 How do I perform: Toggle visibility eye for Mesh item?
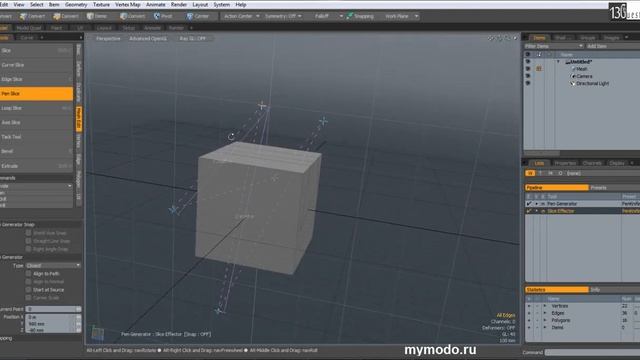(x=528, y=69)
